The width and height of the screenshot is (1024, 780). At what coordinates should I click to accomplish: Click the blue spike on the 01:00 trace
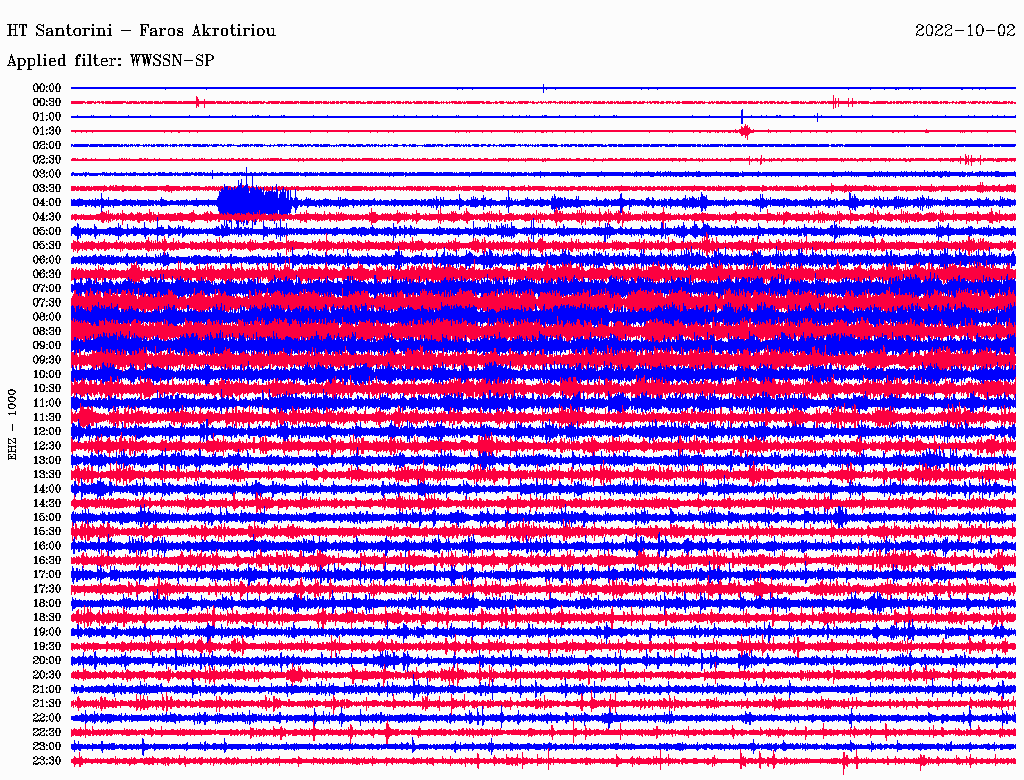click(742, 116)
